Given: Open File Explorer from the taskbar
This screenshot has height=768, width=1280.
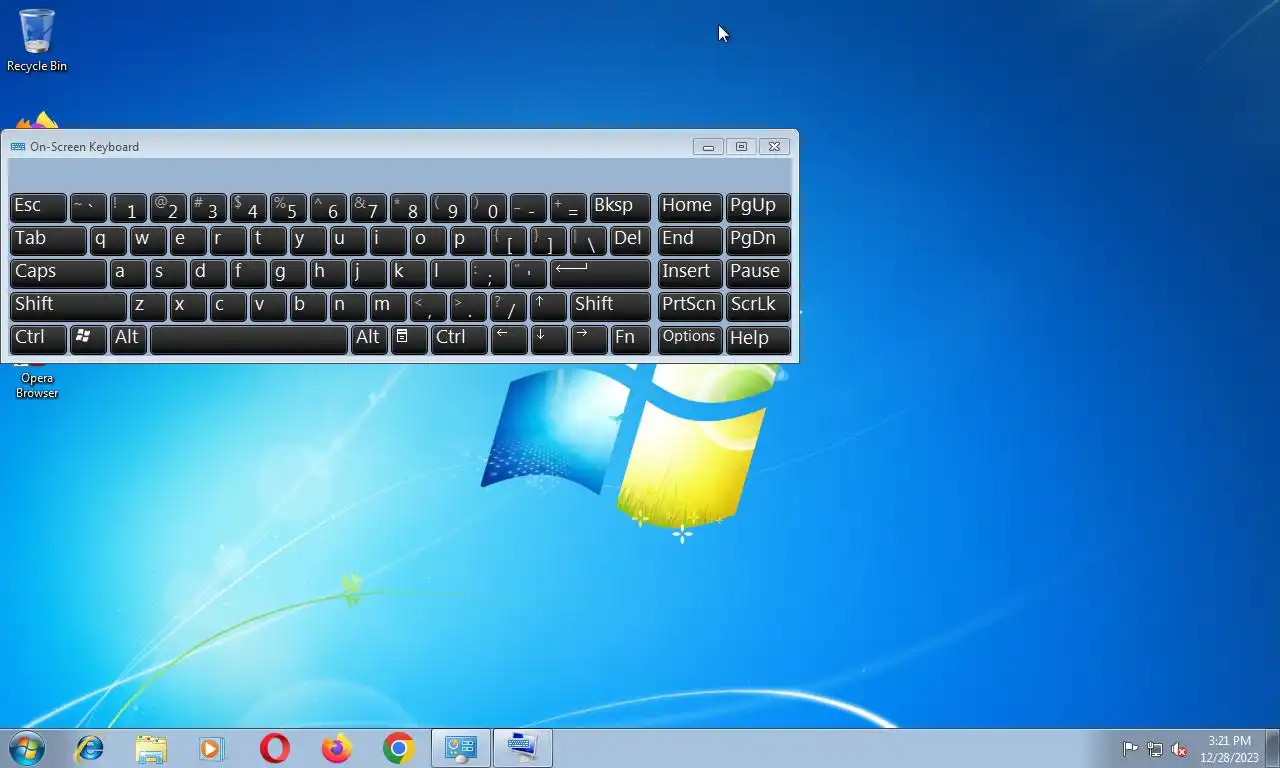Looking at the screenshot, I should [151, 748].
